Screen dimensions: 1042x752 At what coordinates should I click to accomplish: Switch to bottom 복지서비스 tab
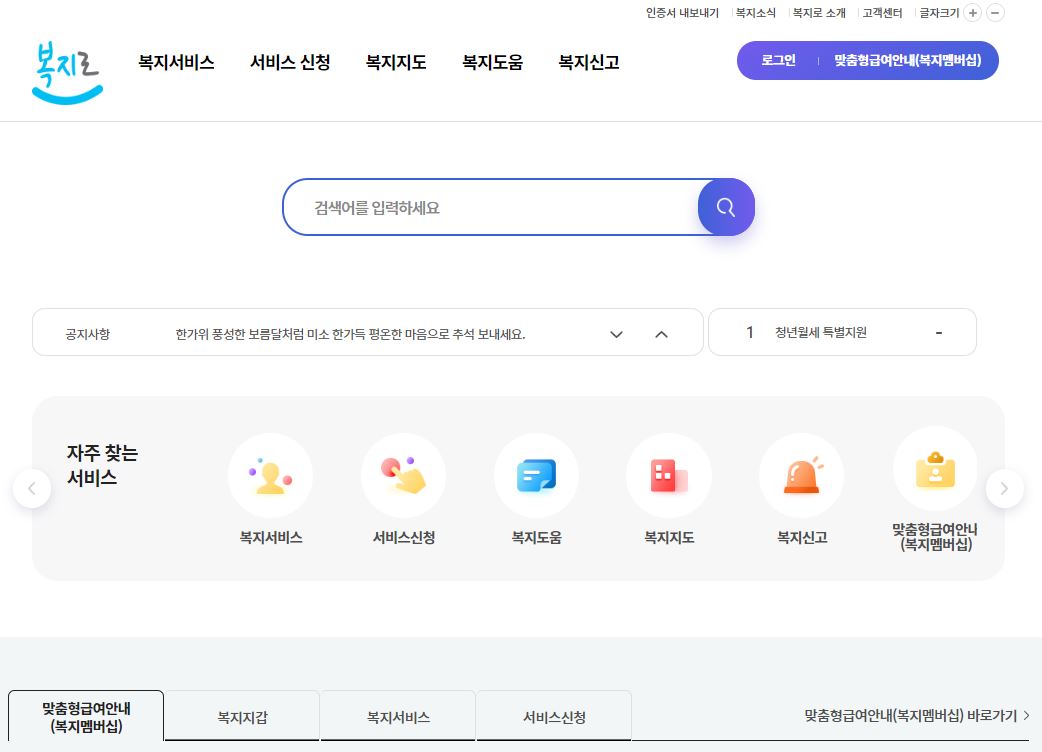click(398, 716)
